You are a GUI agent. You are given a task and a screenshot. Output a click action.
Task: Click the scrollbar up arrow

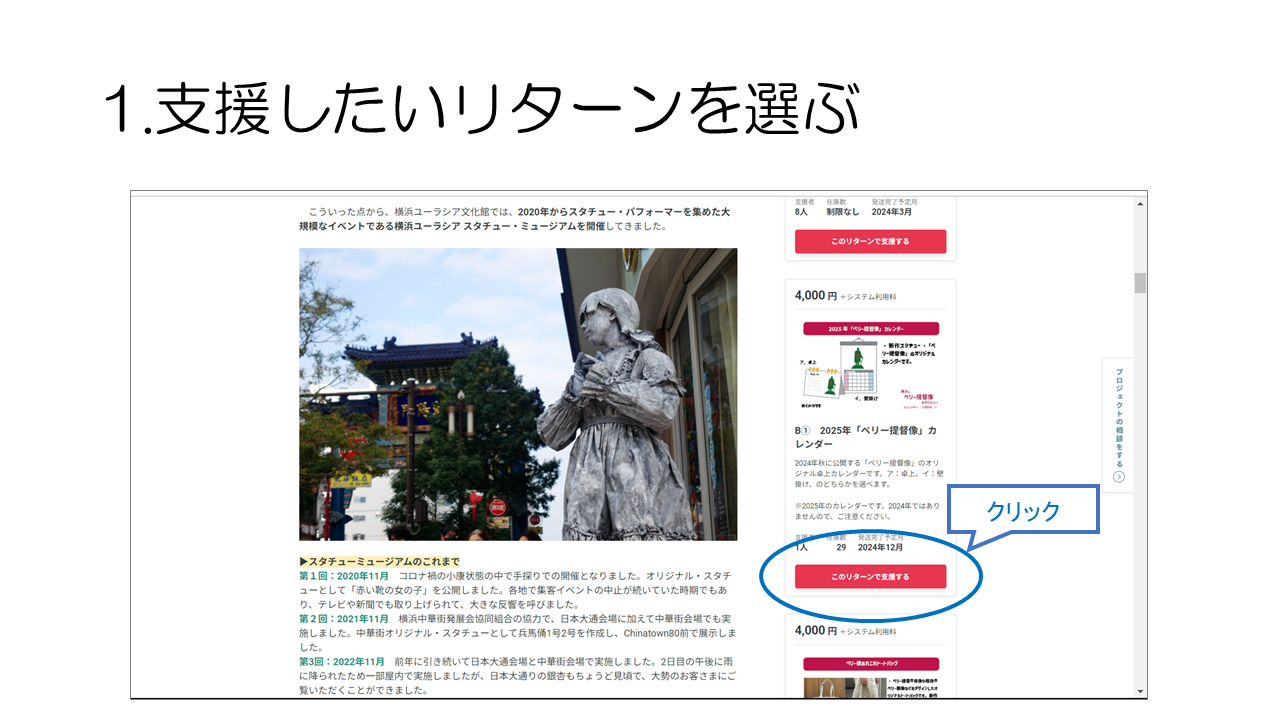[1140, 204]
